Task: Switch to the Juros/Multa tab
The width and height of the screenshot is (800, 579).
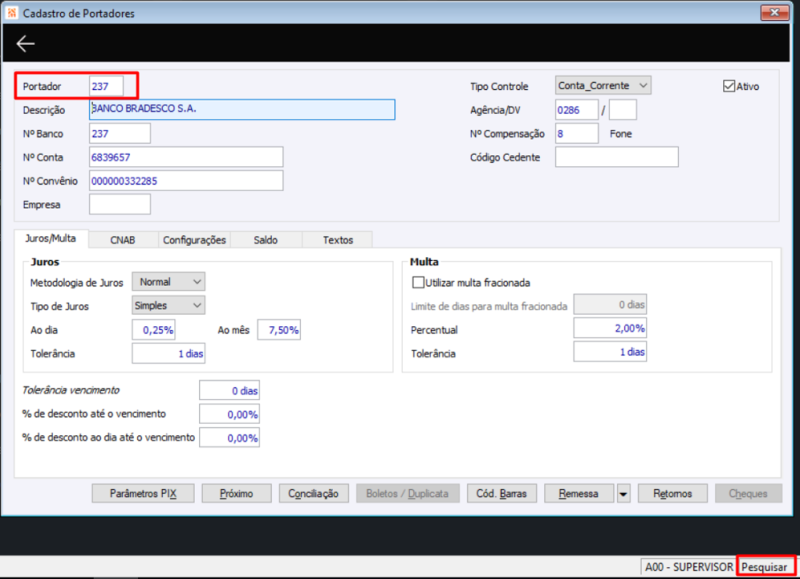Action: 51,238
